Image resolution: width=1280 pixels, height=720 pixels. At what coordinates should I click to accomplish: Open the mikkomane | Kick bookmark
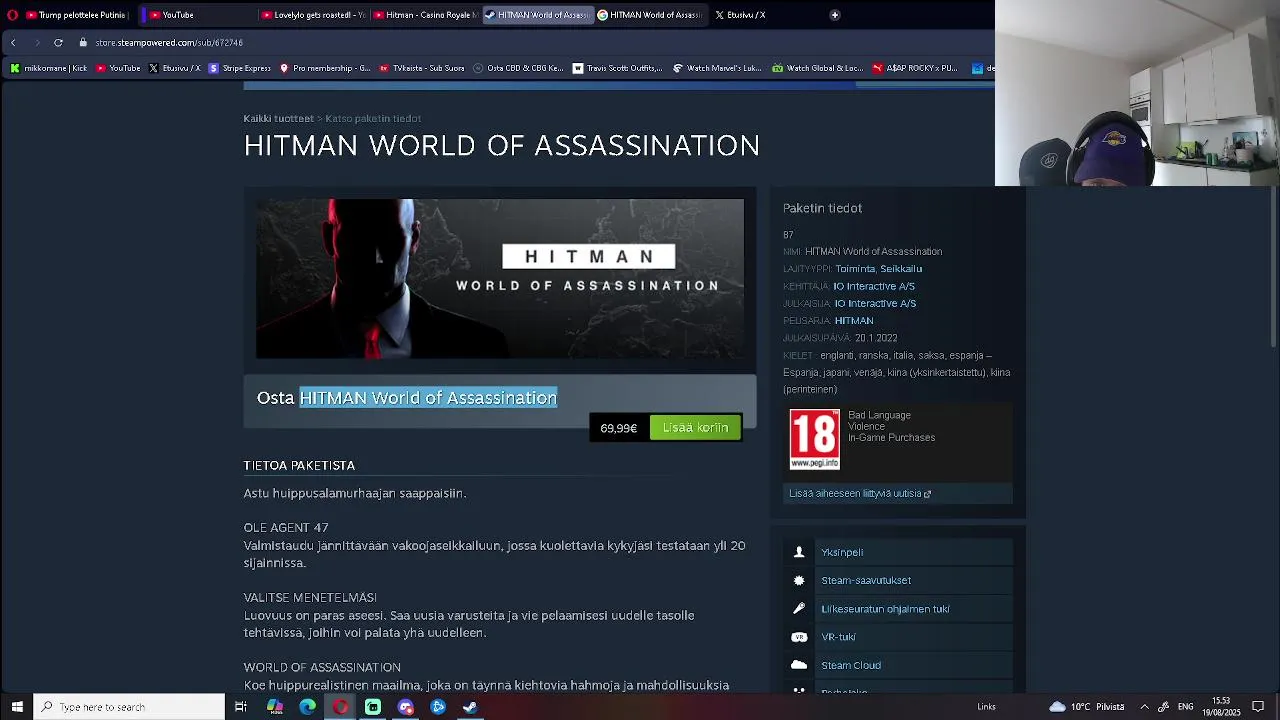48,68
